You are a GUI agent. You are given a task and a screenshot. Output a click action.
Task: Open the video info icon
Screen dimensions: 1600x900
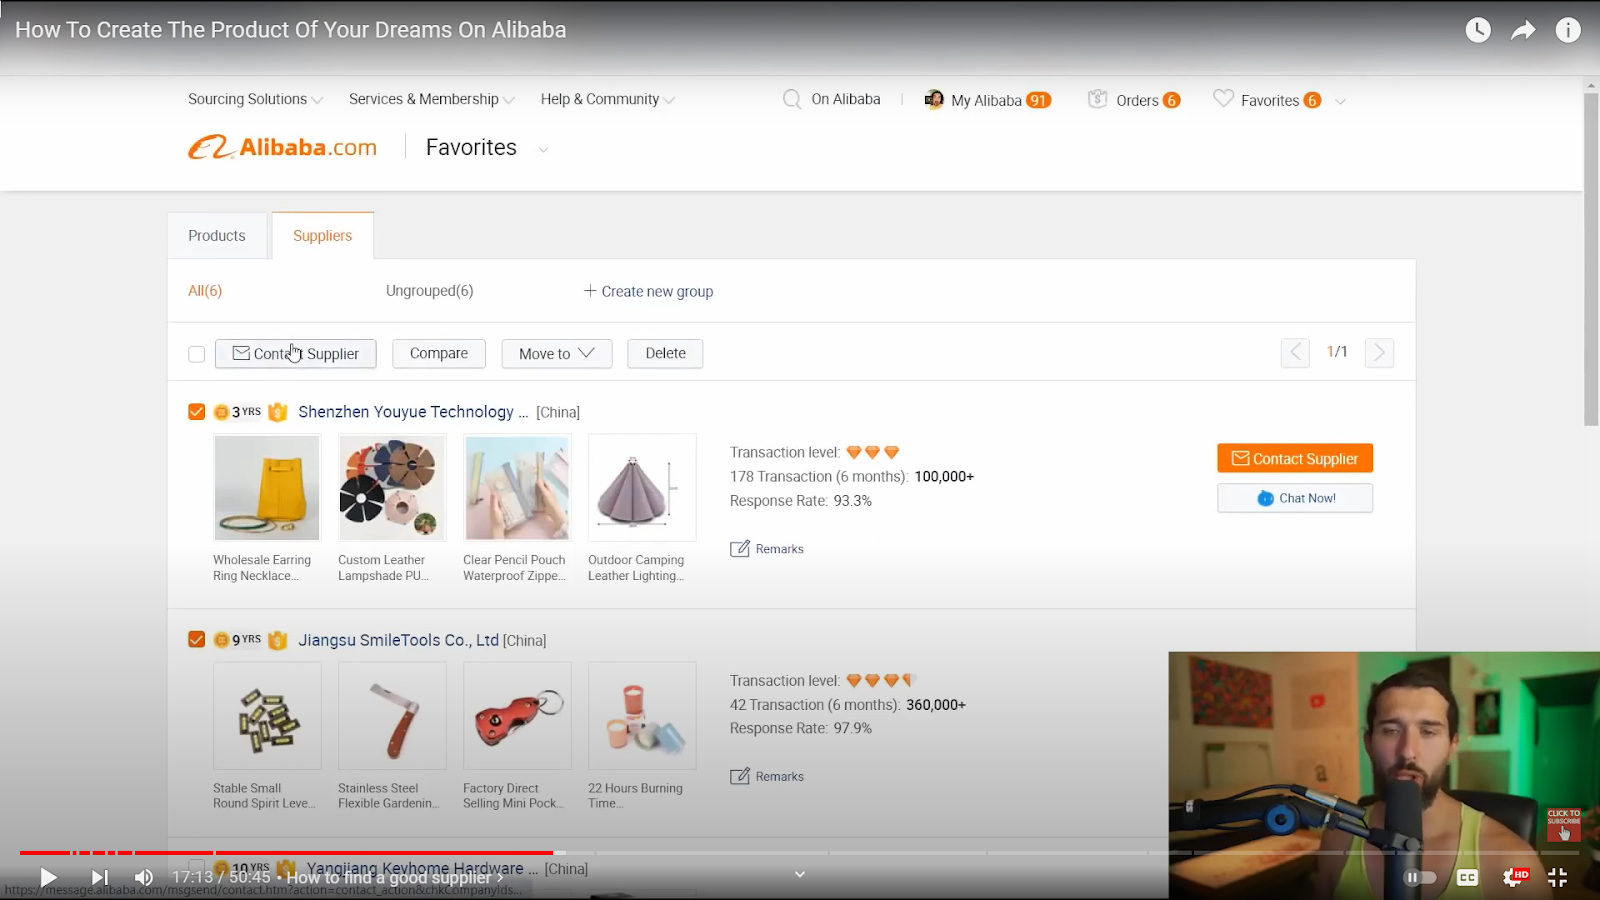tap(1568, 30)
